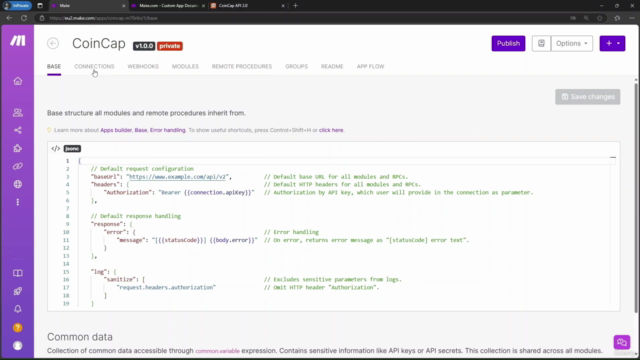This screenshot has width=640, height=360.
Task: Click the zoom magnifier icon in address bar
Action: click(586, 18)
